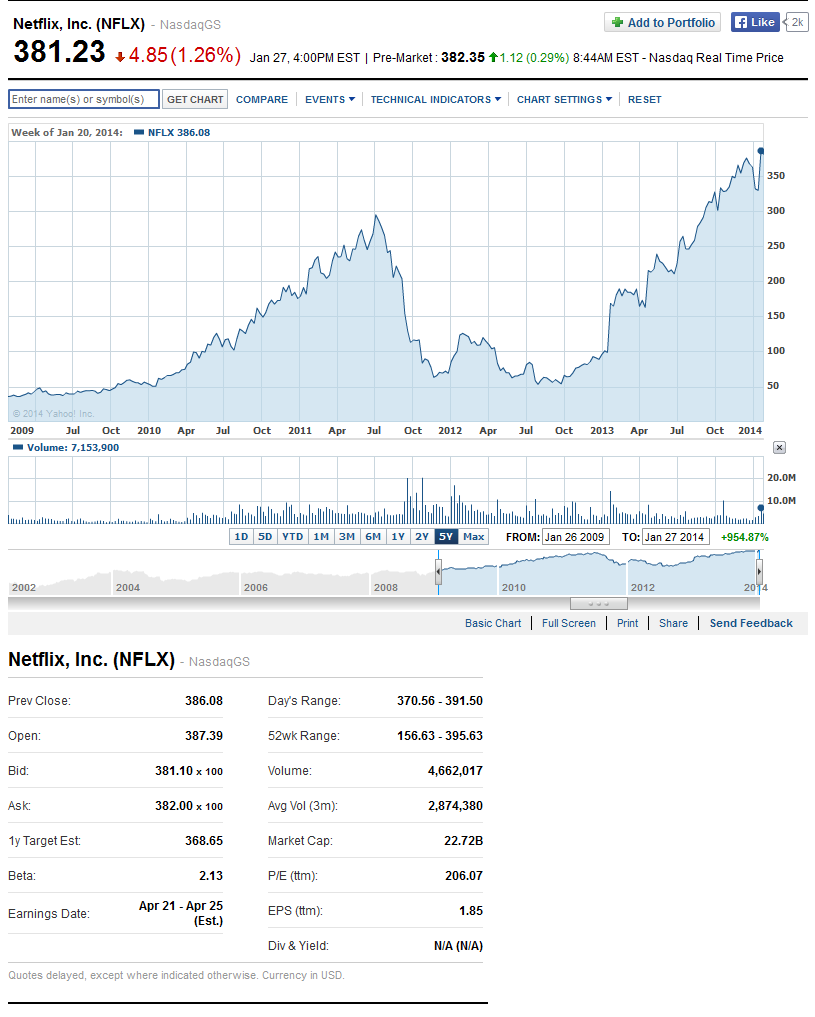Click the main price 381.23

pyautogui.click(x=60, y=53)
